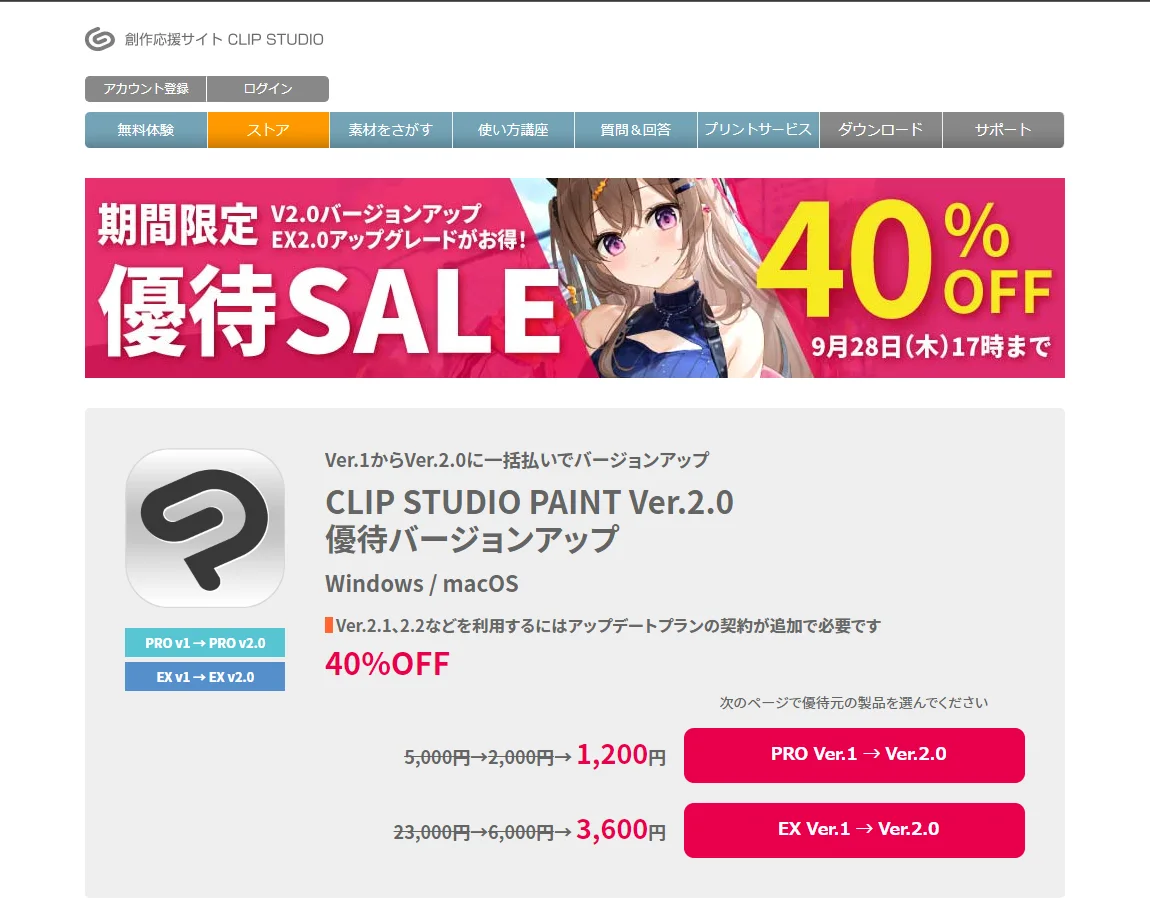This screenshot has height=913, width=1150.
Task: Click the CLIP STUDIO PAINT Ver.2.0 heading
Action: coord(529,501)
